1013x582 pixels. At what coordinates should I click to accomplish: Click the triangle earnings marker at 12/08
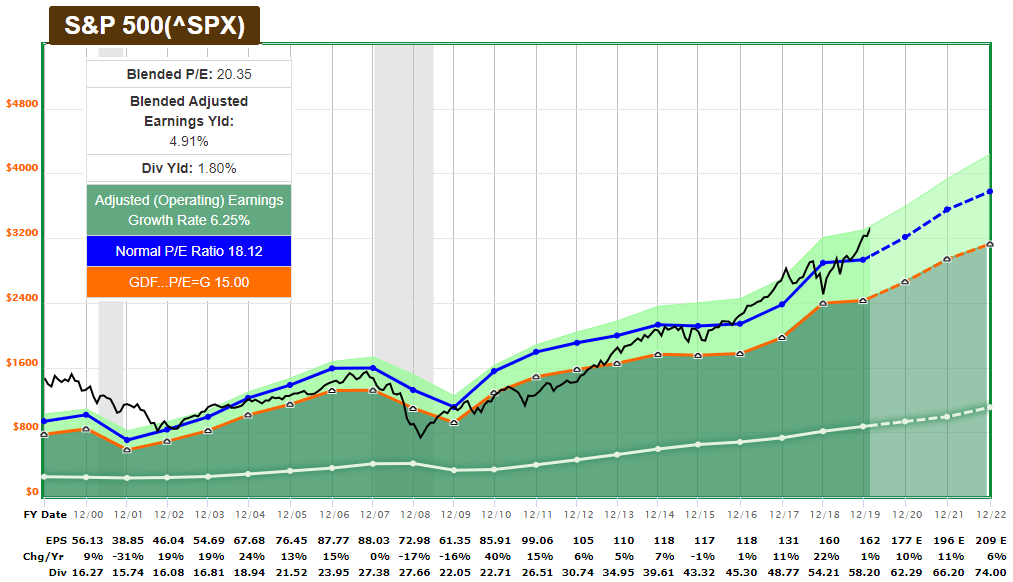[x=411, y=410]
